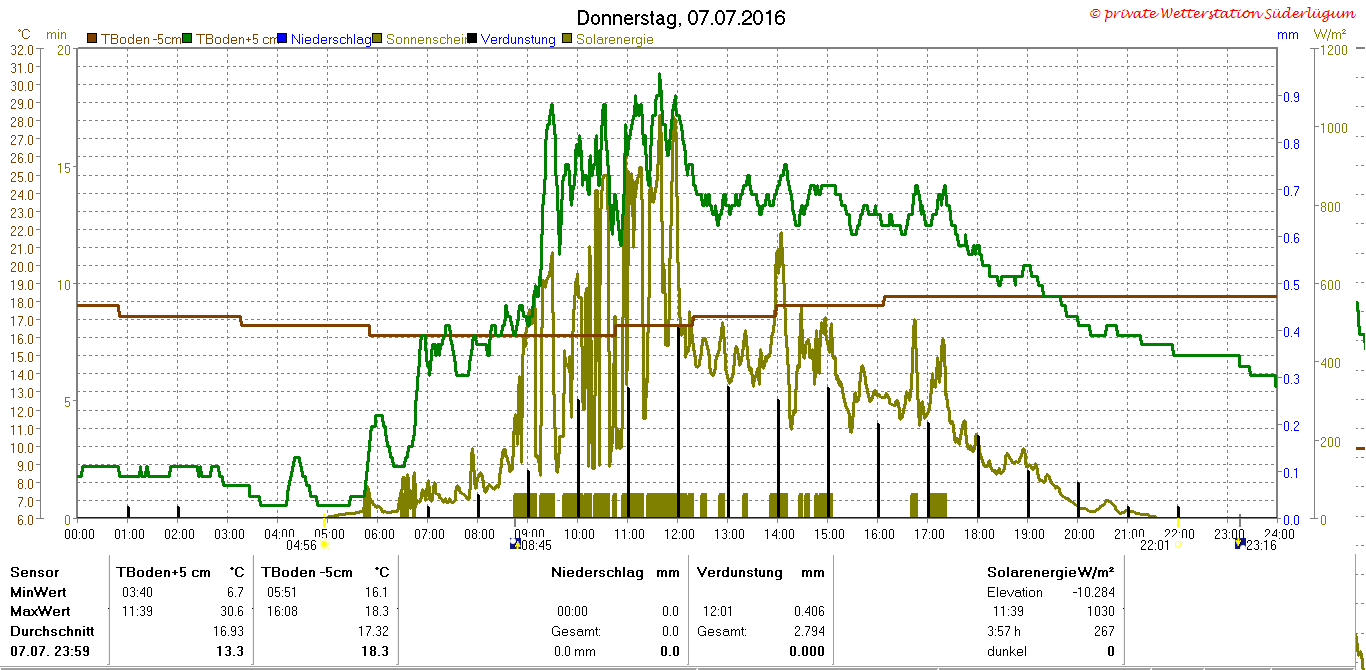Click the 0.406 Verdunstung value
The width and height of the screenshot is (1366, 670).
809,611
